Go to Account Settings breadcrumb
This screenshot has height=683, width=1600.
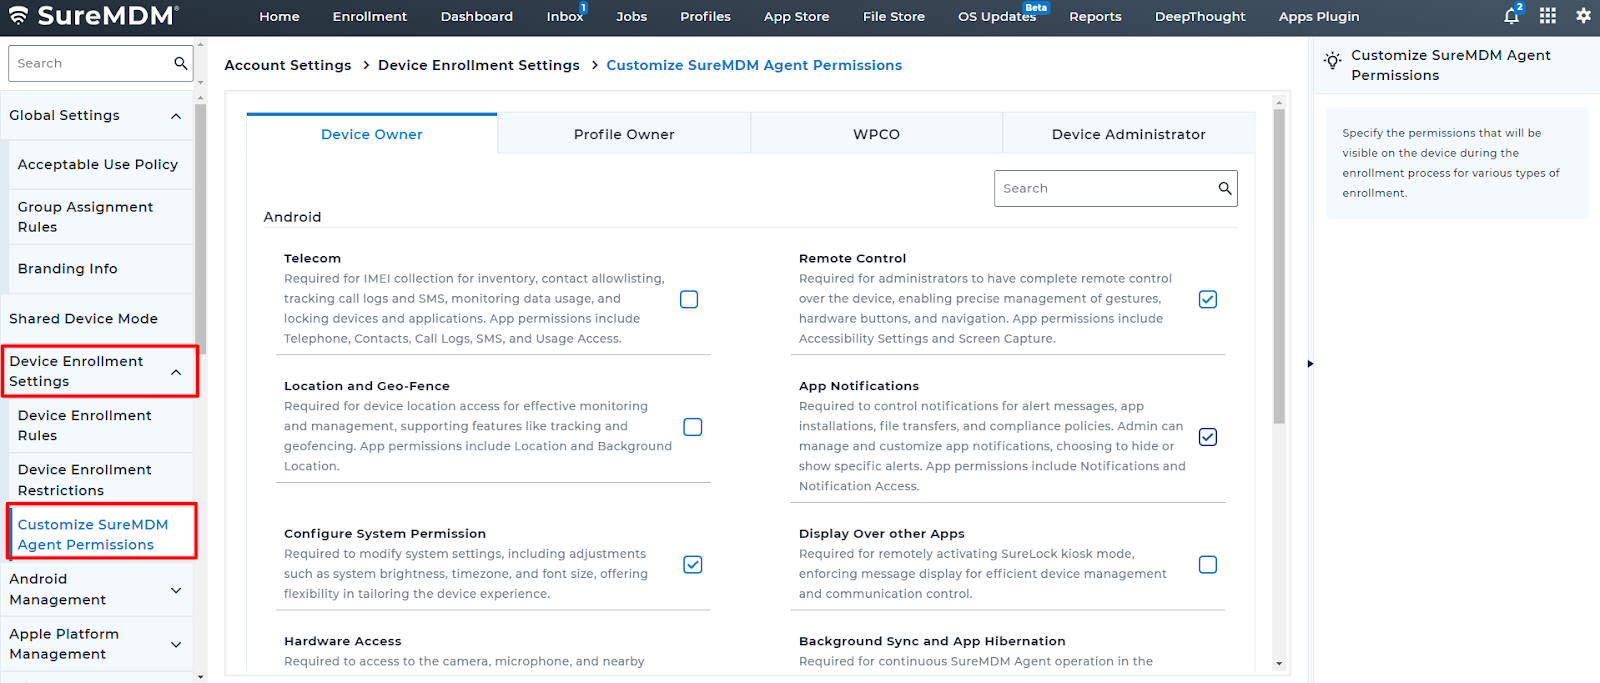288,65
